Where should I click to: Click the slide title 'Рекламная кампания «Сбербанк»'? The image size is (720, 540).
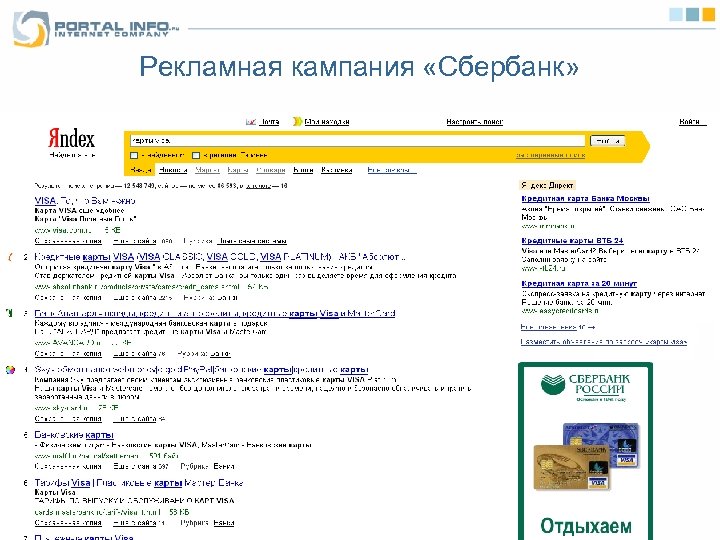(x=359, y=67)
